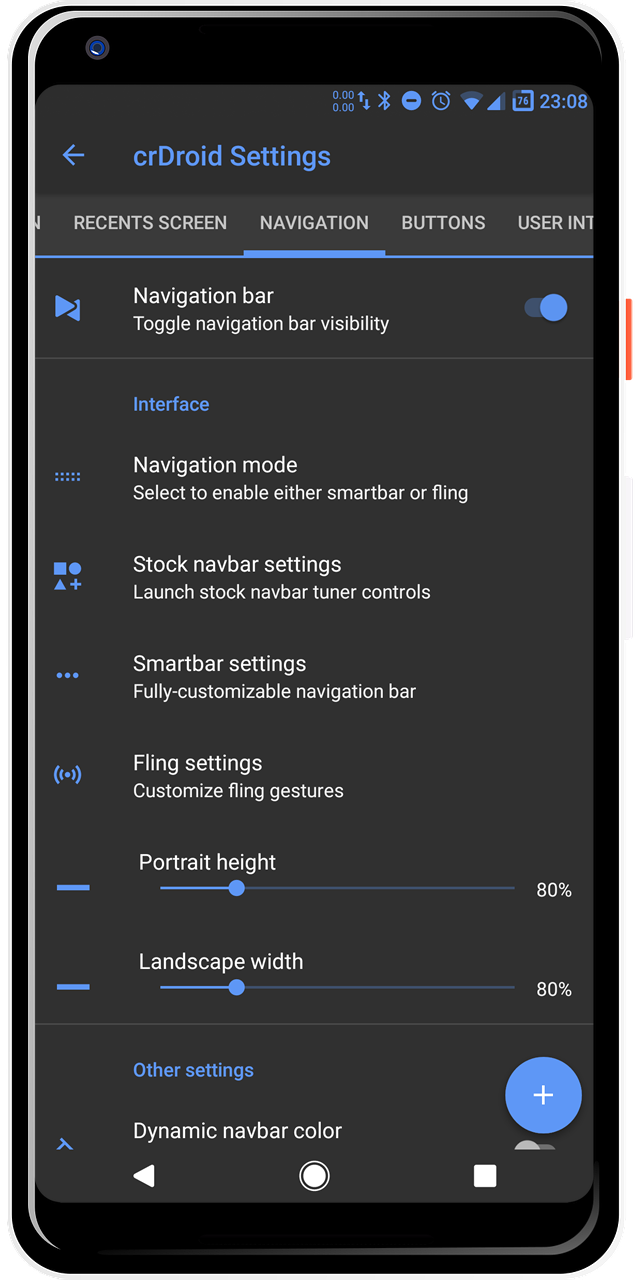Open Smartbar settings entry
Screen dimensions: 640x1280
[x=274, y=676]
